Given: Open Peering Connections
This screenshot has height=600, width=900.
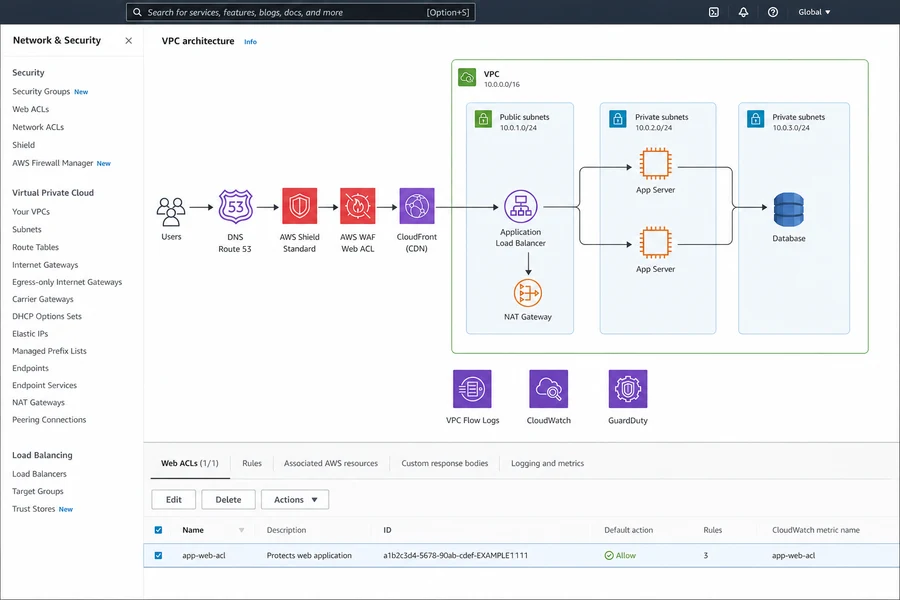Looking at the screenshot, I should 49,420.
